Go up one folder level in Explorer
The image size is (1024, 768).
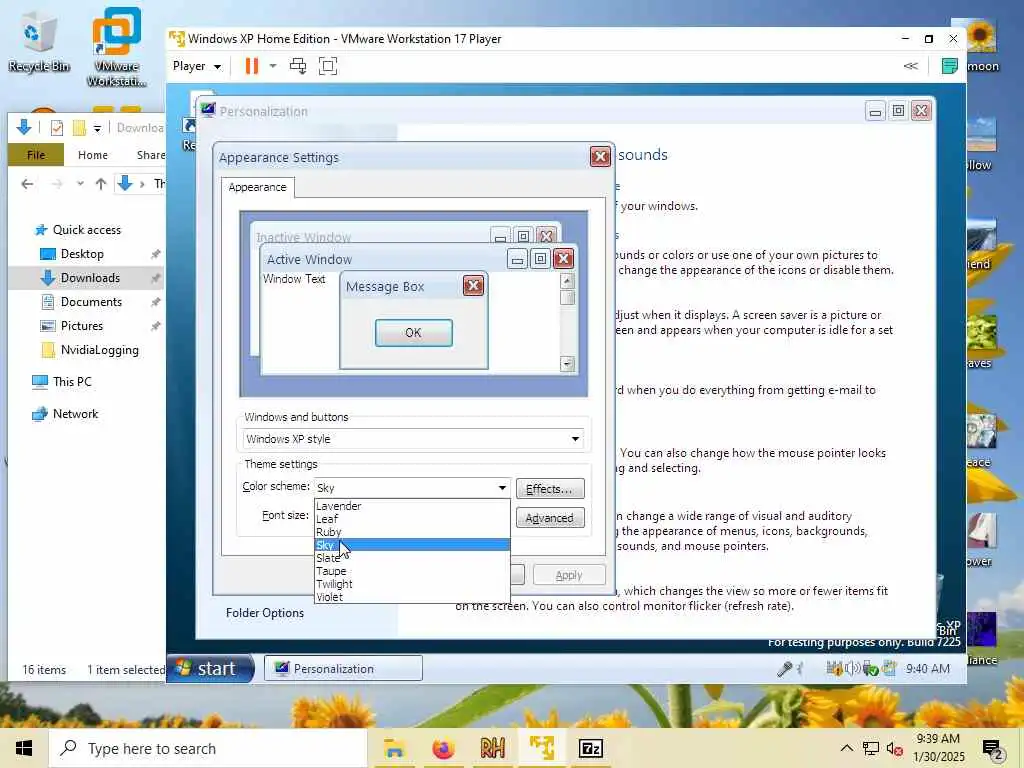pos(101,184)
